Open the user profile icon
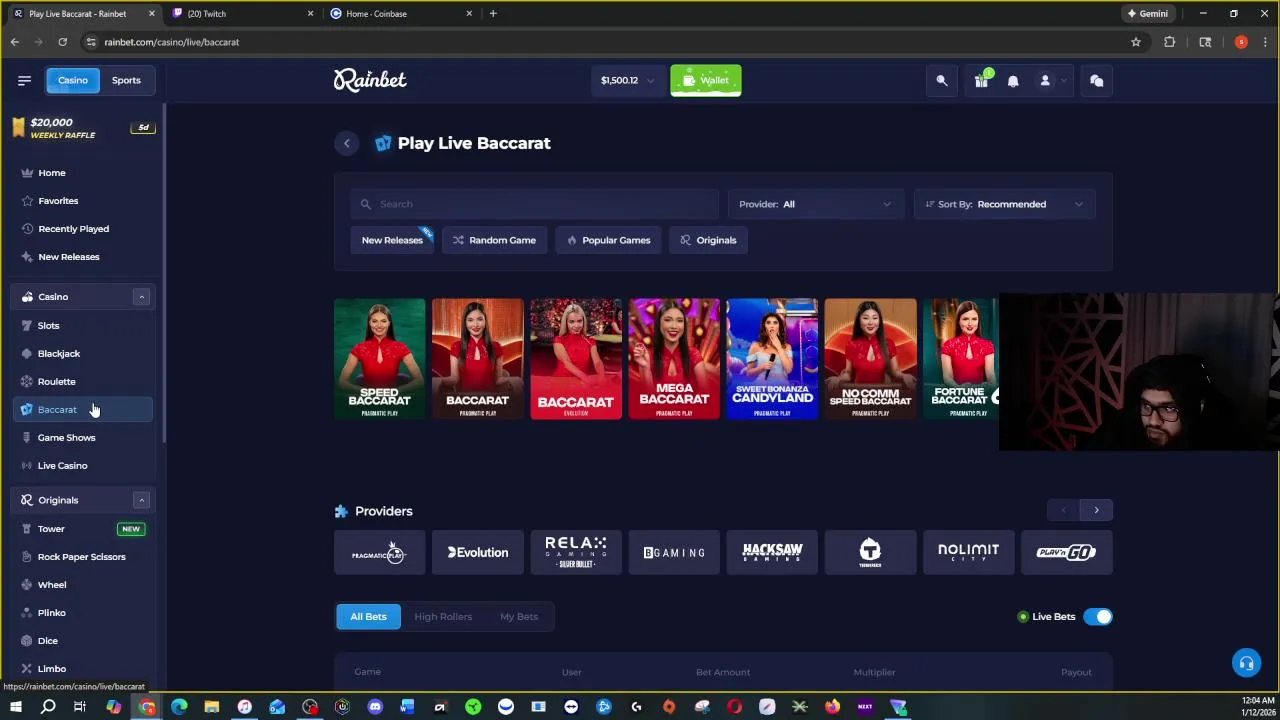 pyautogui.click(x=1045, y=80)
